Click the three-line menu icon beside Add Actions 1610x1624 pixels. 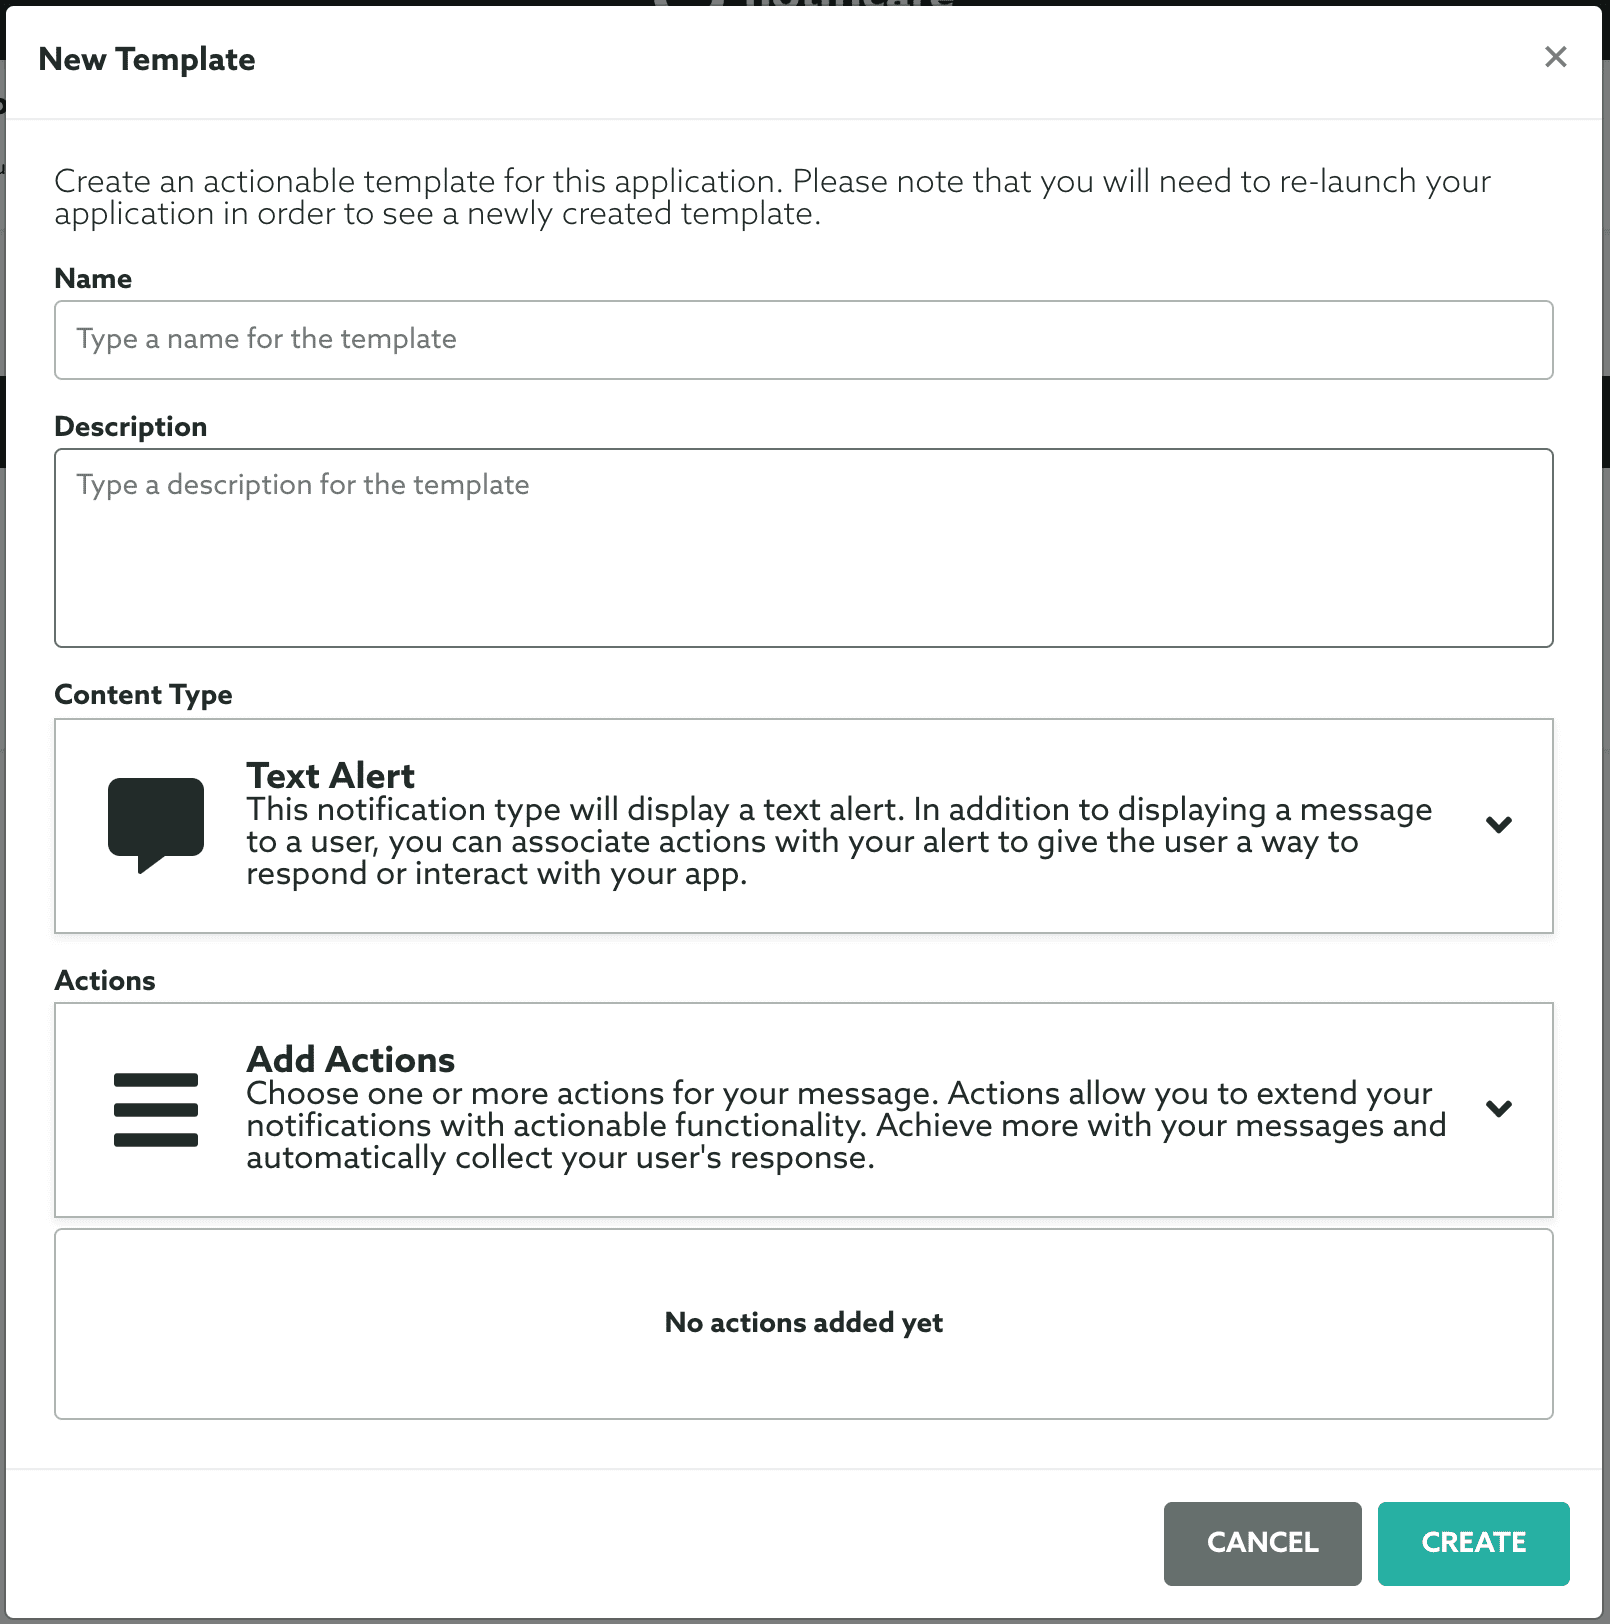click(x=155, y=1108)
